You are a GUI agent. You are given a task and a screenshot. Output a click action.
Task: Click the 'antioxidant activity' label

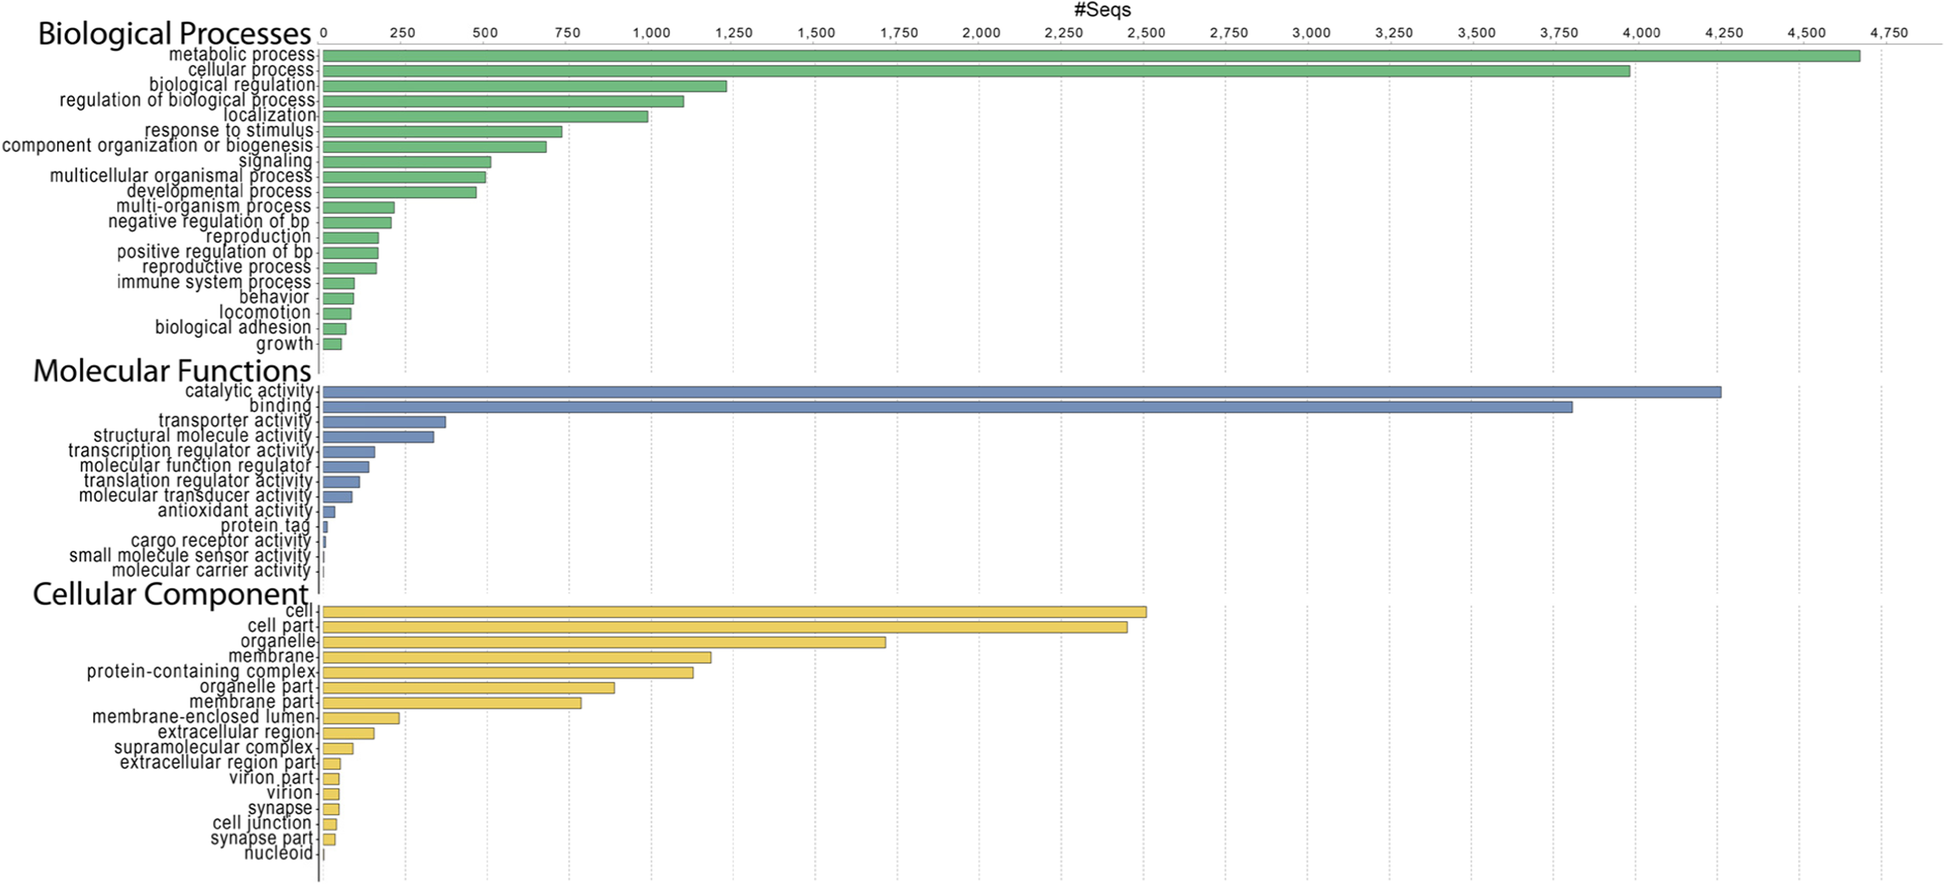pos(235,511)
